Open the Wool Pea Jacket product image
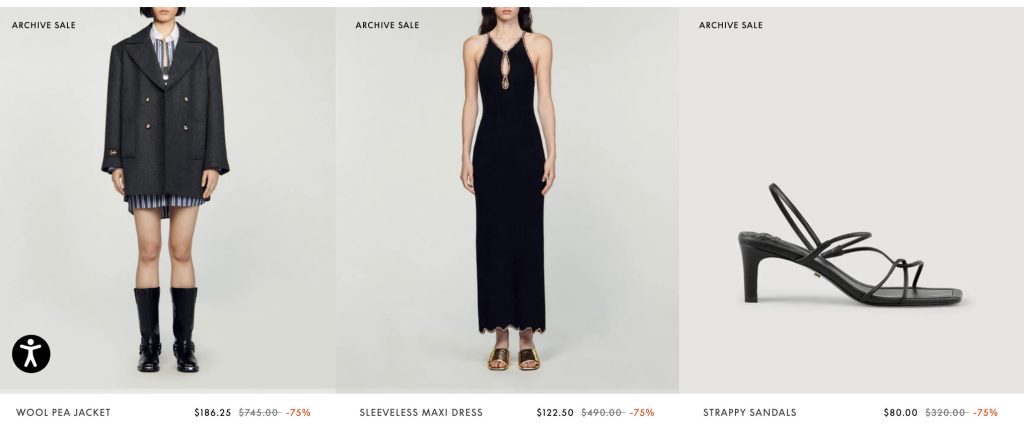 click(x=168, y=200)
